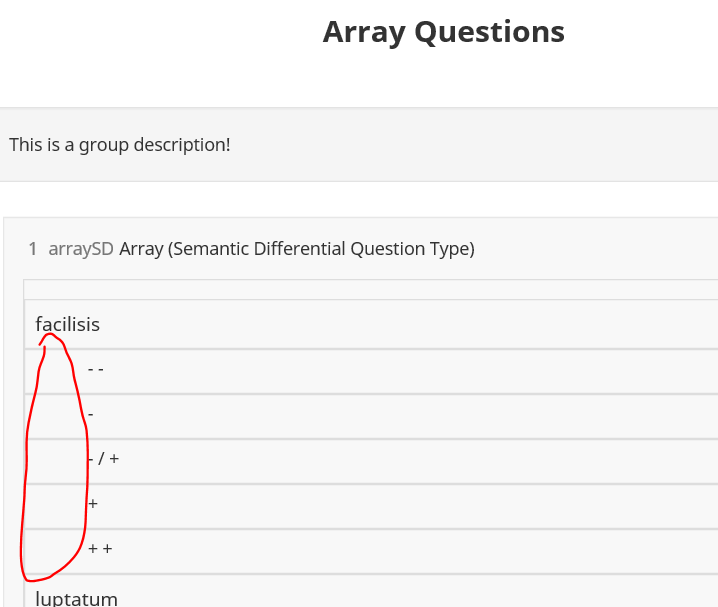Select the '- -' answer option label

96,369
